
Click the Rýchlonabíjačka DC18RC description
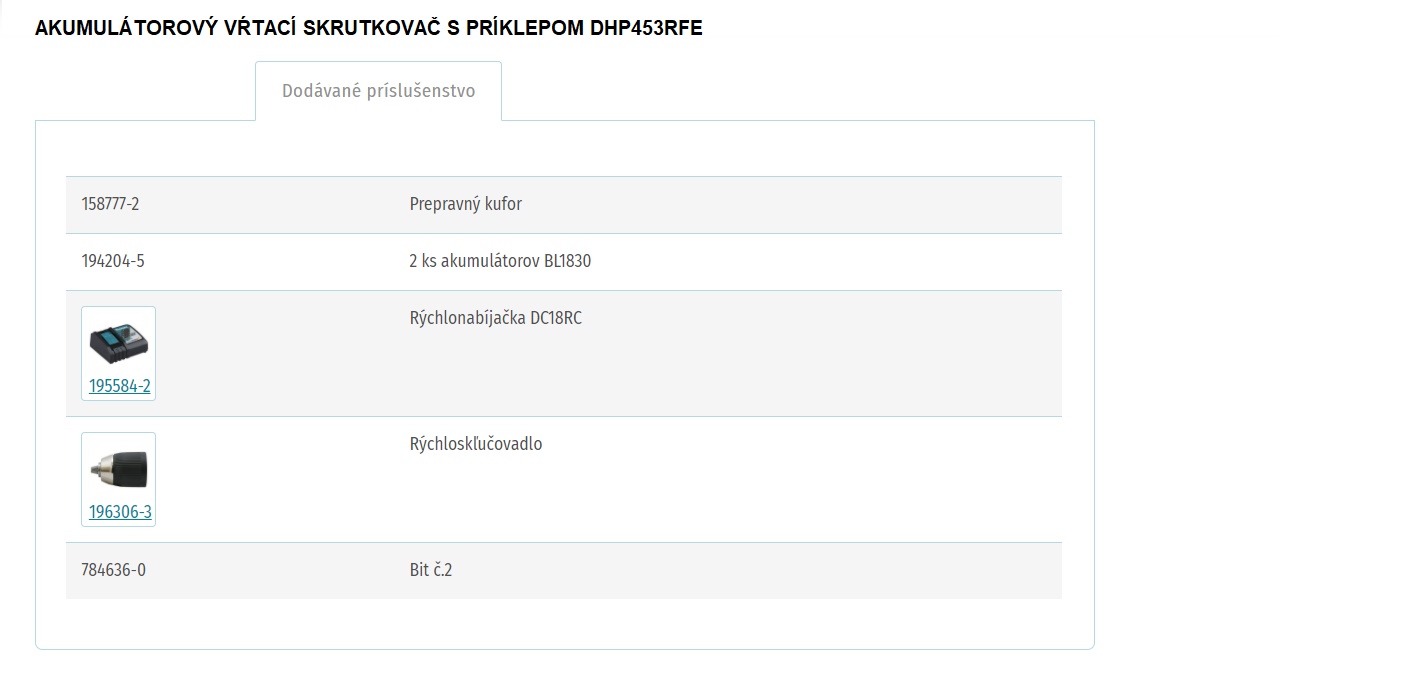495,318
